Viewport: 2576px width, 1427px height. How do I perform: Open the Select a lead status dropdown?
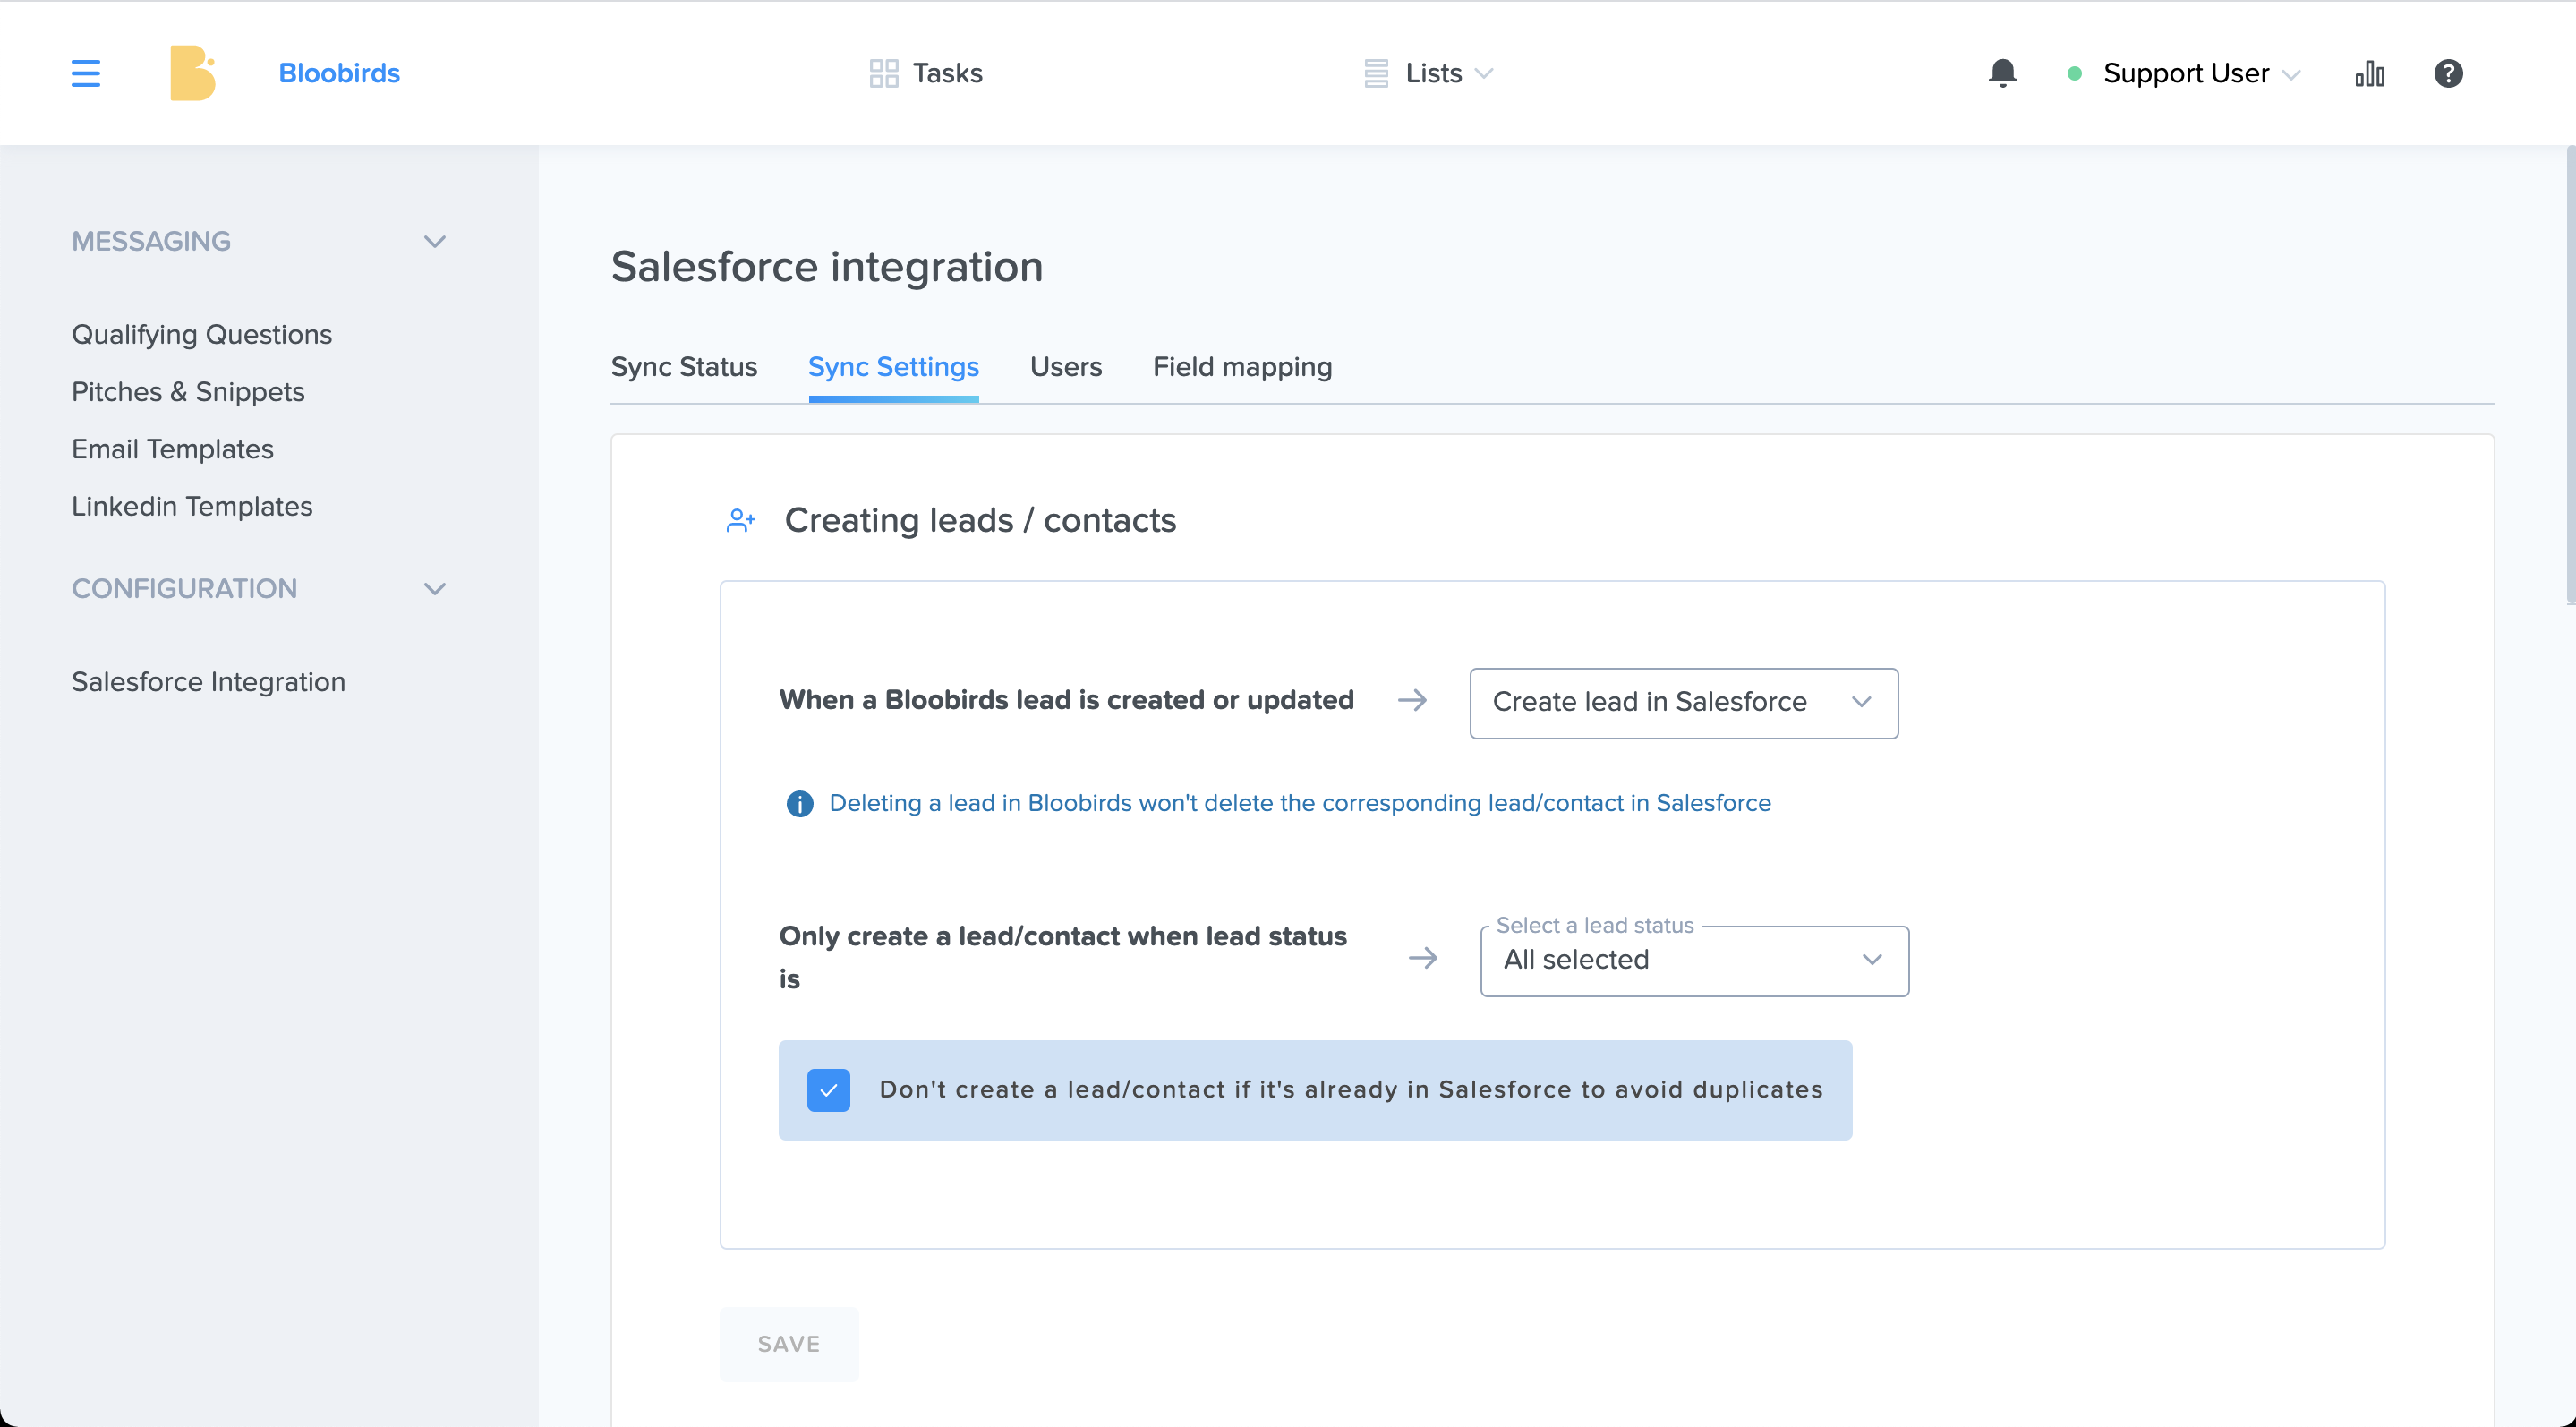click(x=1694, y=960)
